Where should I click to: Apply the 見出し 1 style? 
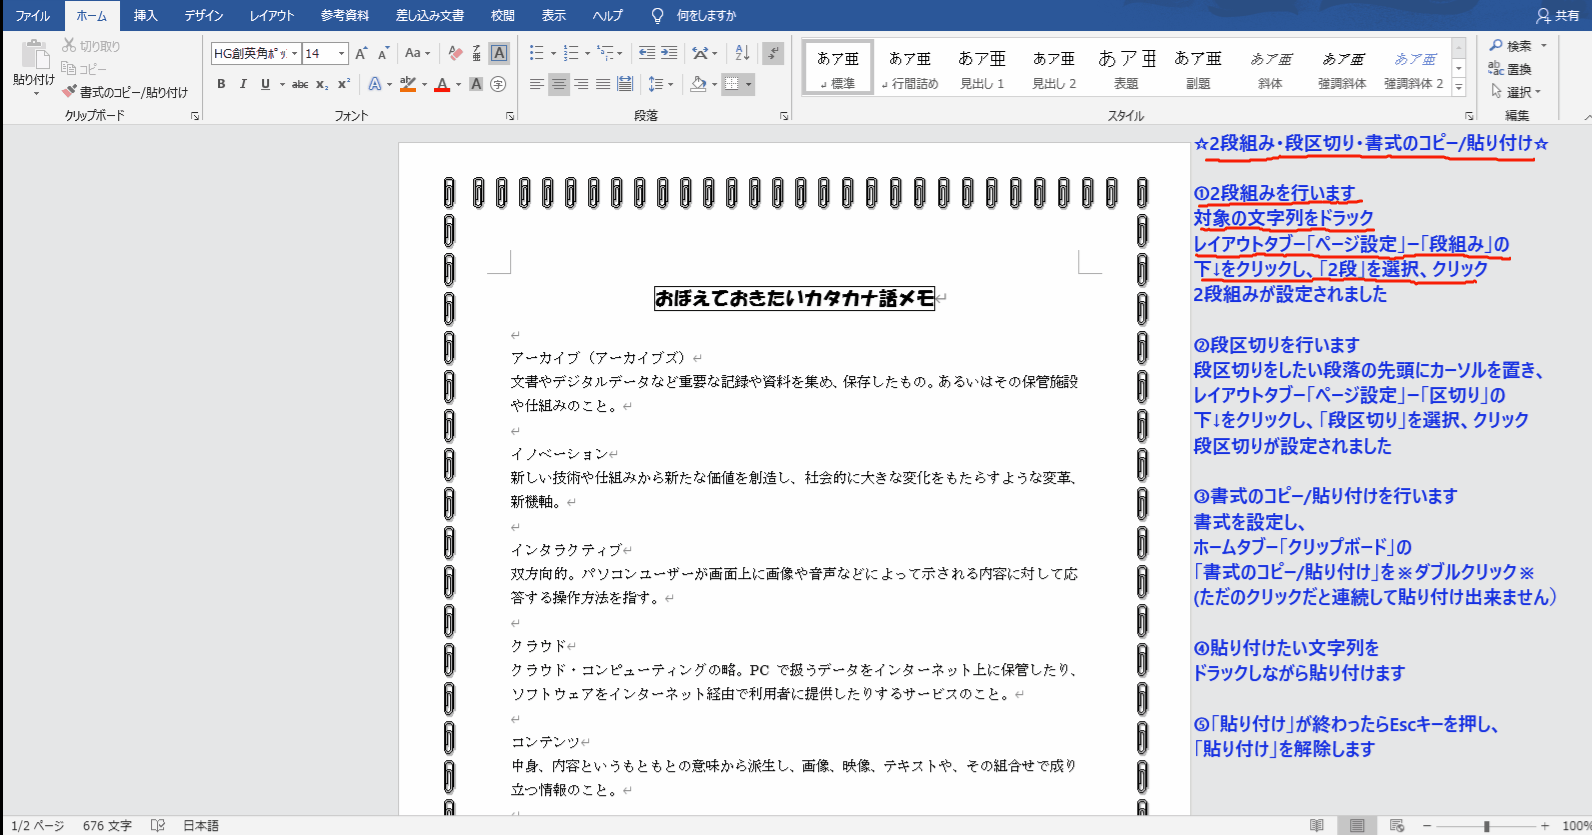[982, 69]
